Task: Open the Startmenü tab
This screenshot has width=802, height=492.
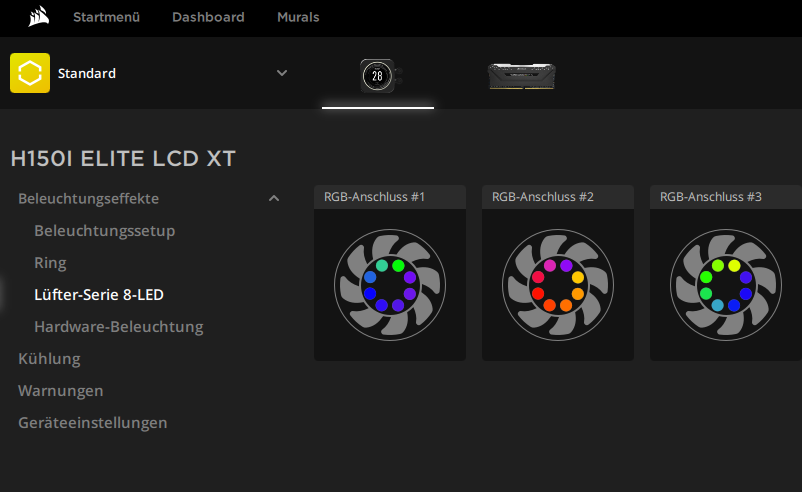Action: pyautogui.click(x=106, y=17)
